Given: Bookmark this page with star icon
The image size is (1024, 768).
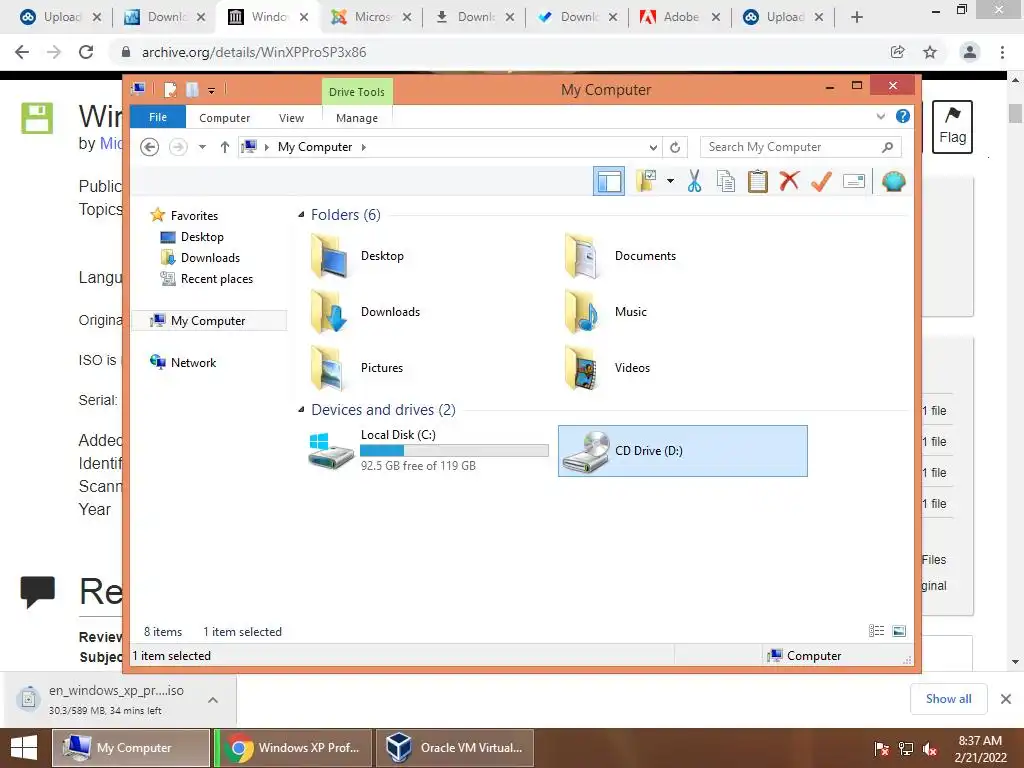Looking at the screenshot, I should tap(930, 52).
